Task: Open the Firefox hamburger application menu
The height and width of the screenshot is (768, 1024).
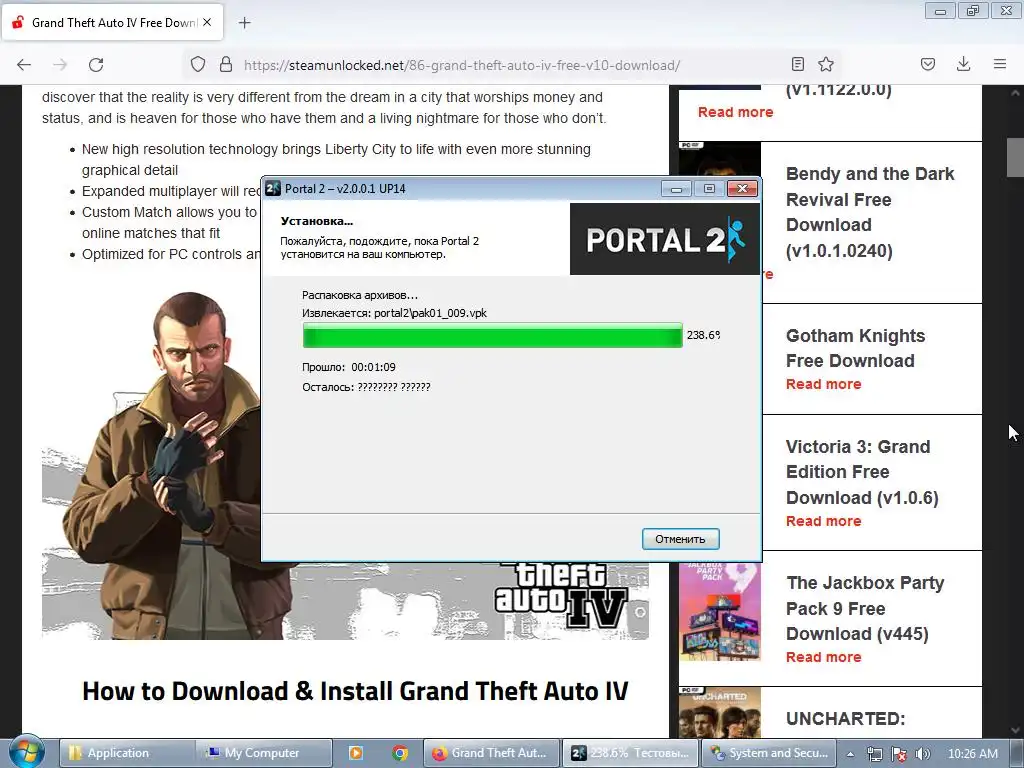Action: click(x=1000, y=64)
